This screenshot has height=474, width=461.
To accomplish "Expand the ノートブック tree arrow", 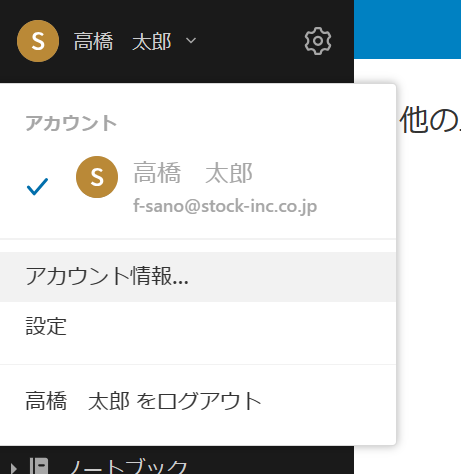I will [13, 468].
